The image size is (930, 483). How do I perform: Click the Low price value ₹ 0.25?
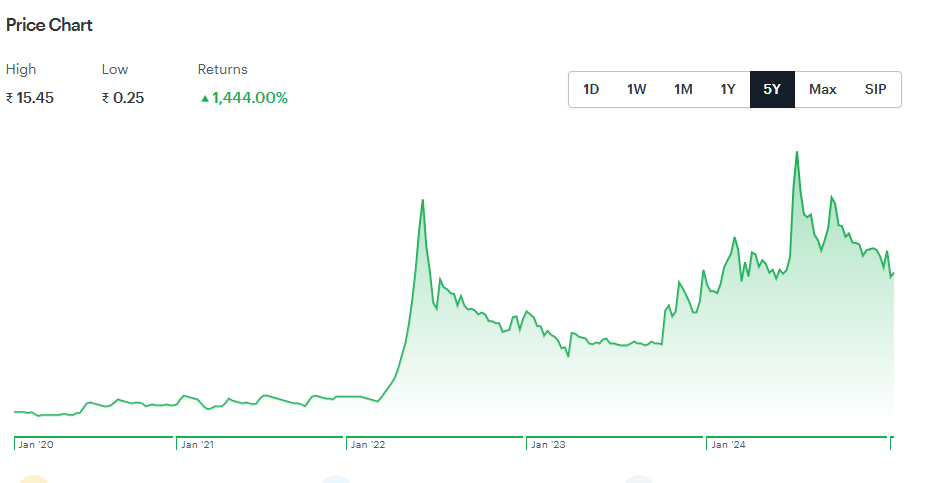click(x=123, y=98)
